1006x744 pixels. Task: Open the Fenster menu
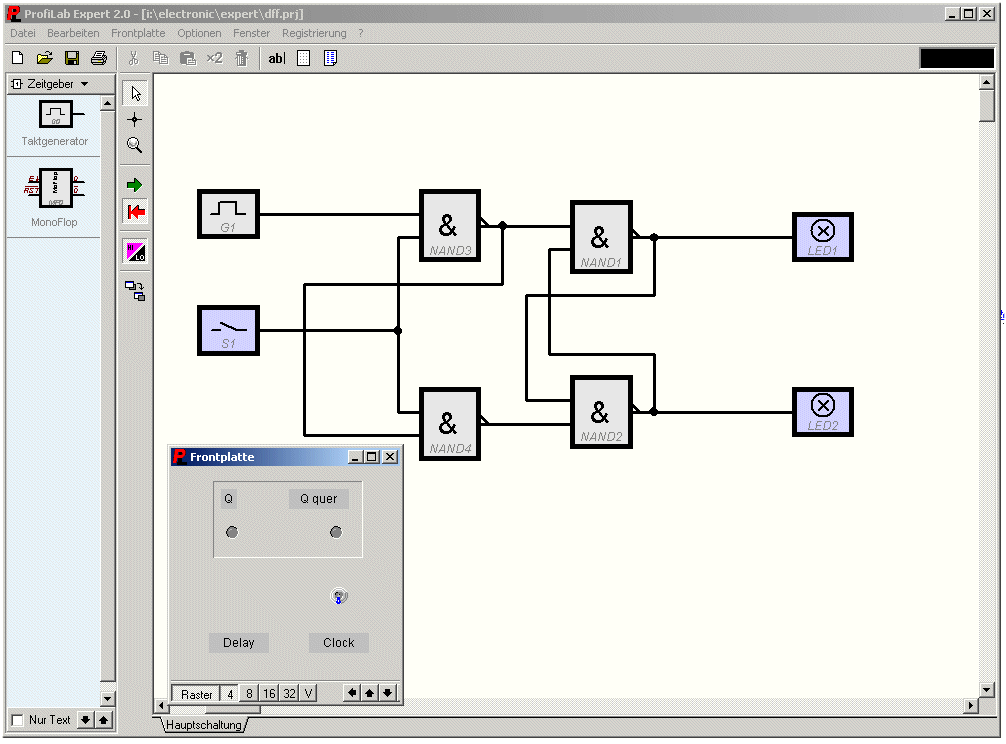(251, 33)
